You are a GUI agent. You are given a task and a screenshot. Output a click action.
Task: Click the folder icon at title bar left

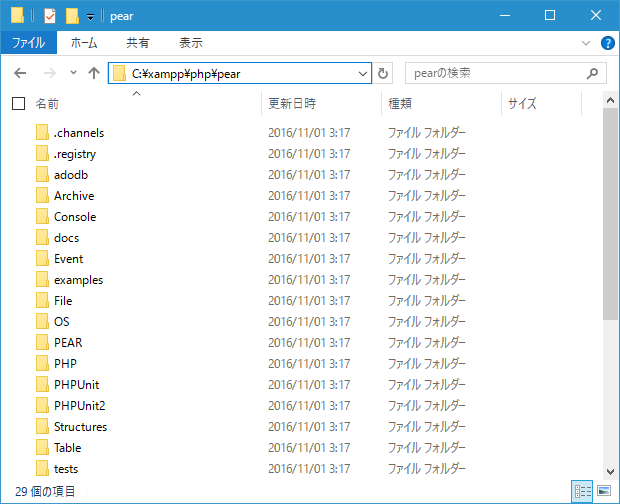click(17, 16)
